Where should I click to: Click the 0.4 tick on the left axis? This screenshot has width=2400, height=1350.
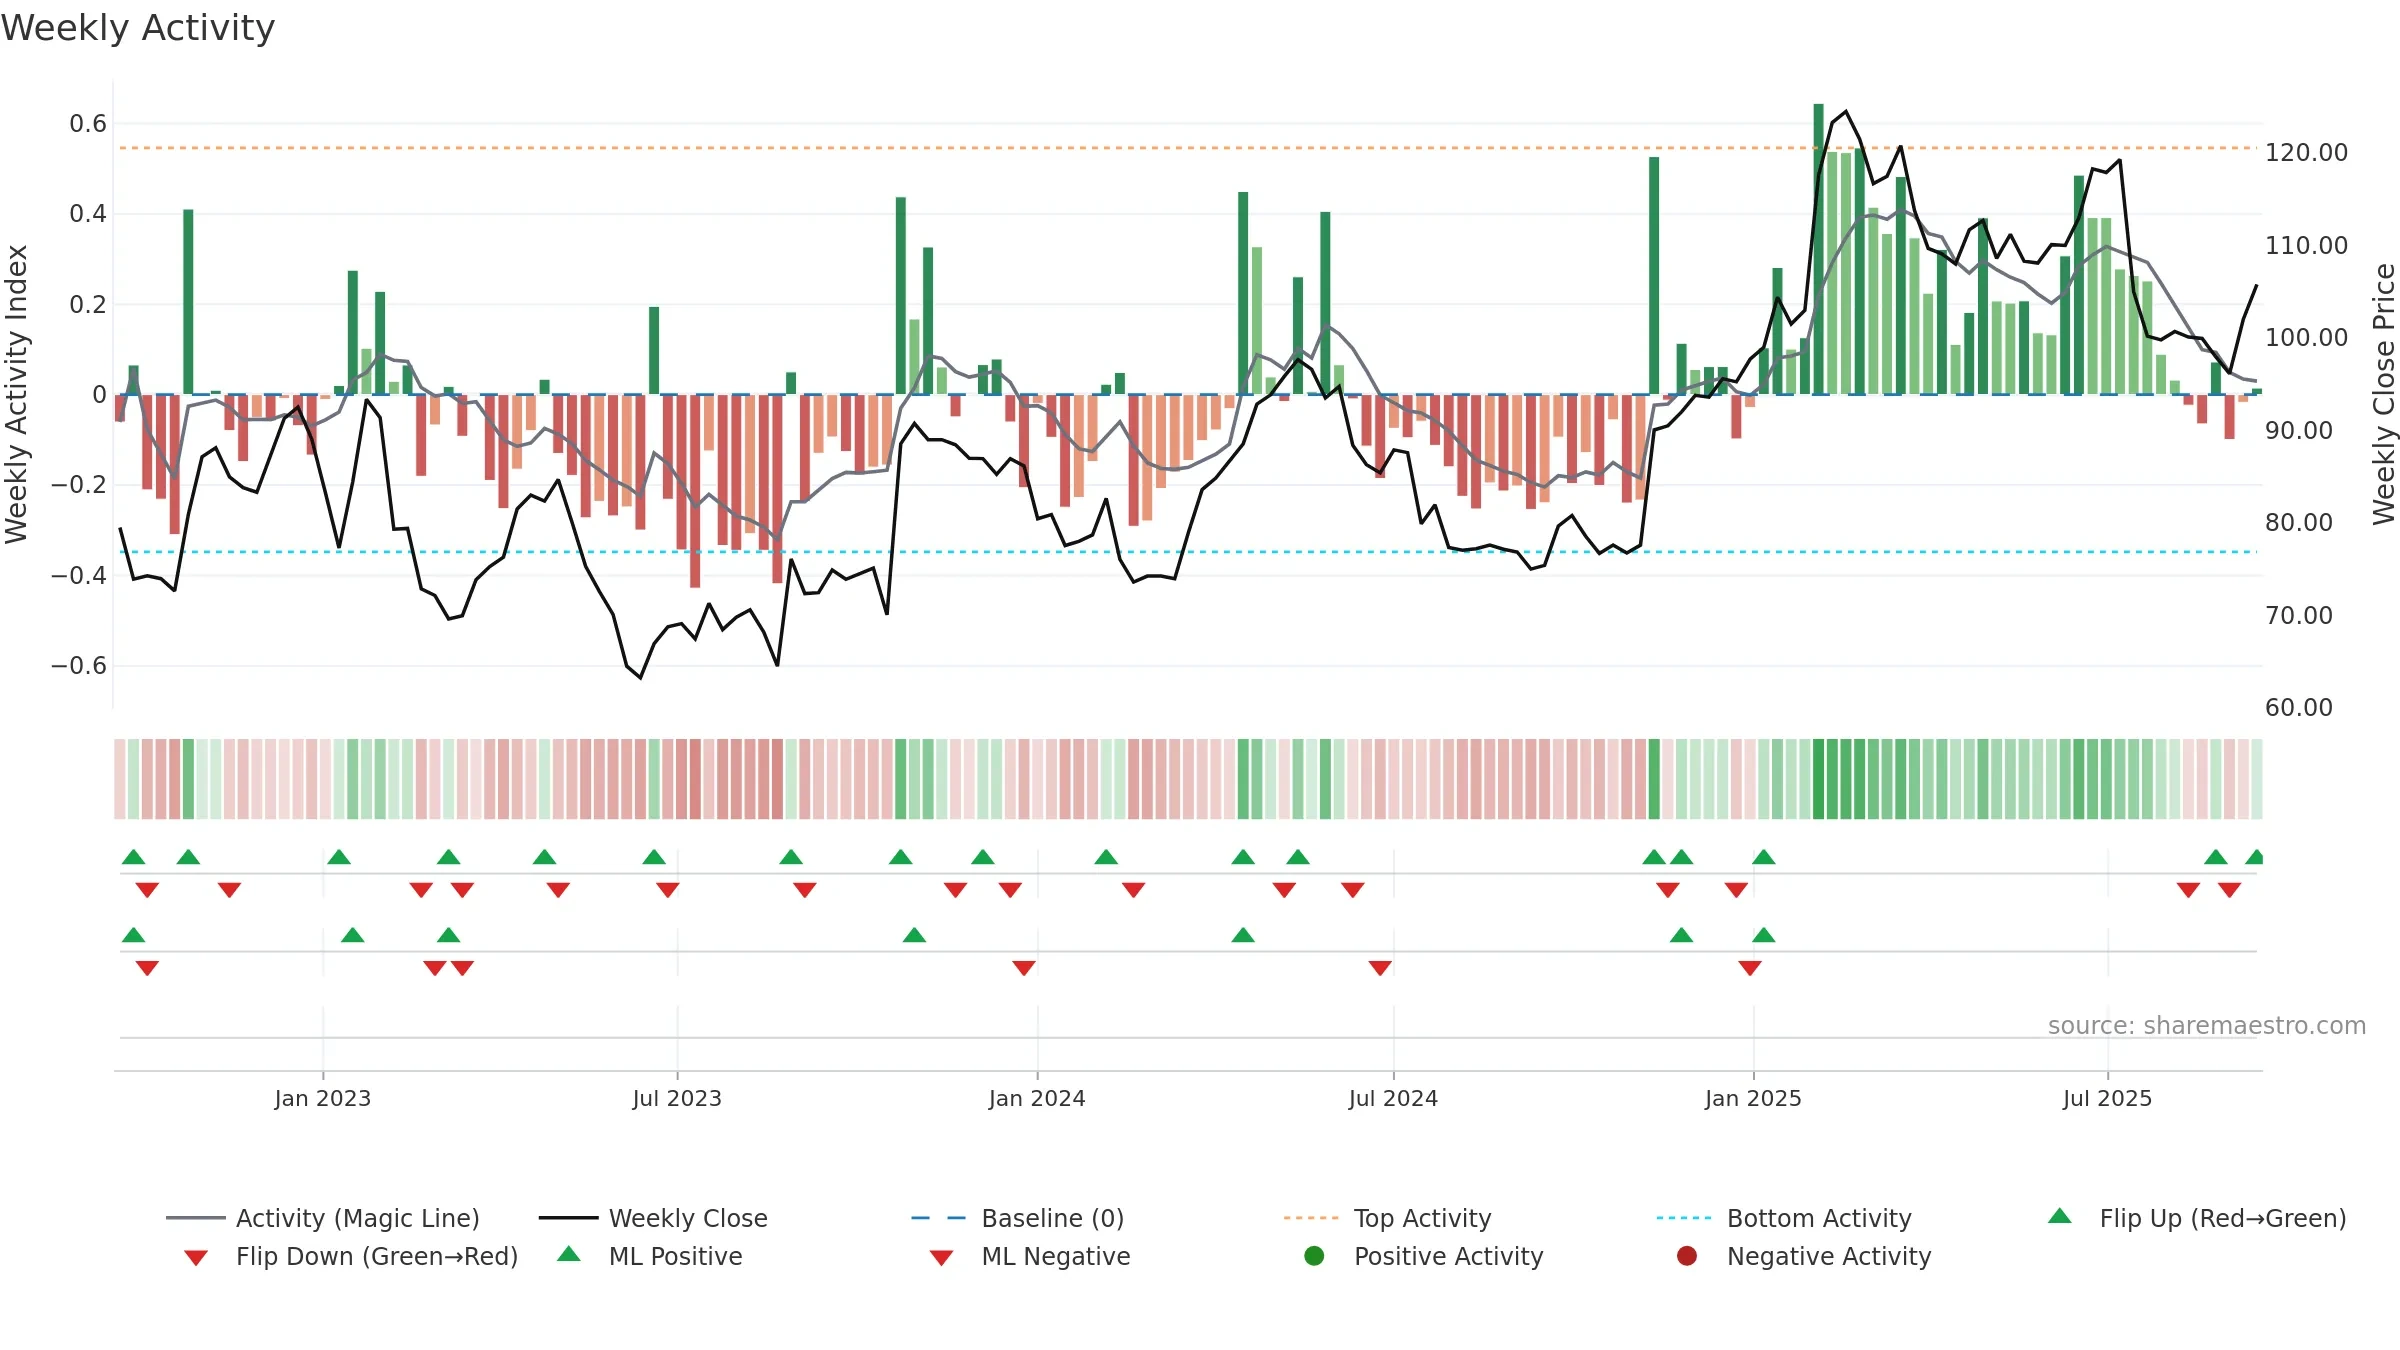pyautogui.click(x=88, y=214)
